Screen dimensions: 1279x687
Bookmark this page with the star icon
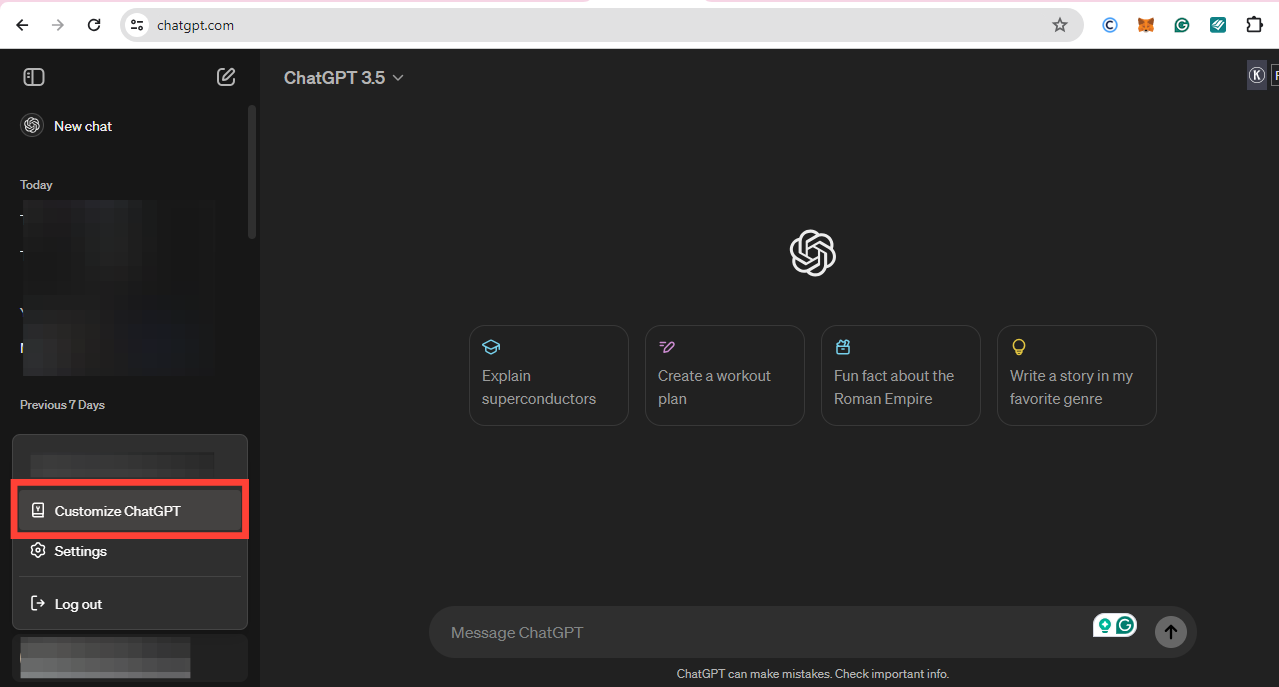[x=1060, y=25]
